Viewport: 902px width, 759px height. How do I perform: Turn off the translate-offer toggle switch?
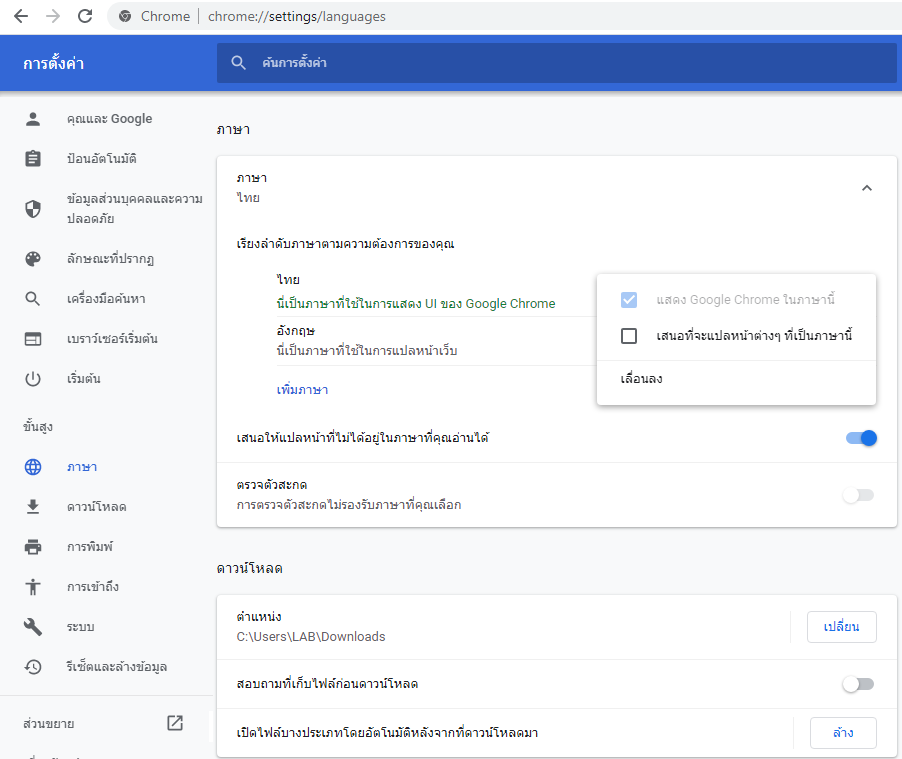[860, 438]
